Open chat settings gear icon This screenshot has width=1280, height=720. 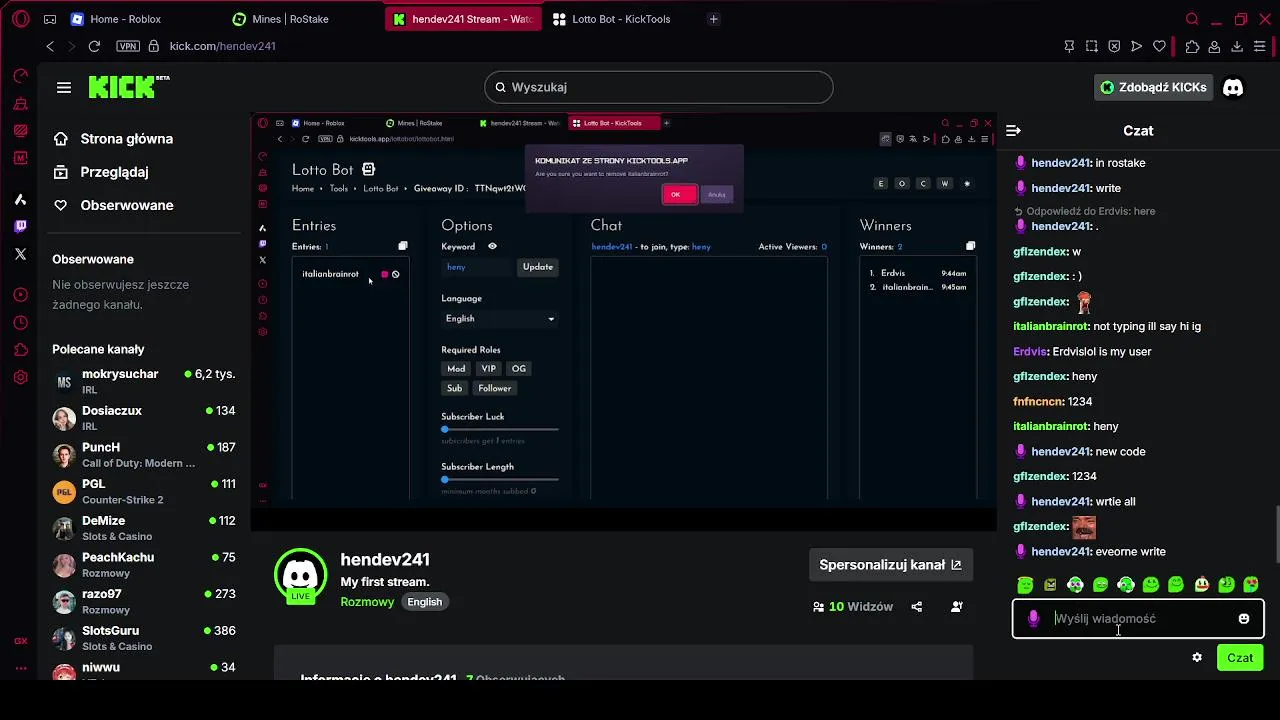click(1197, 657)
